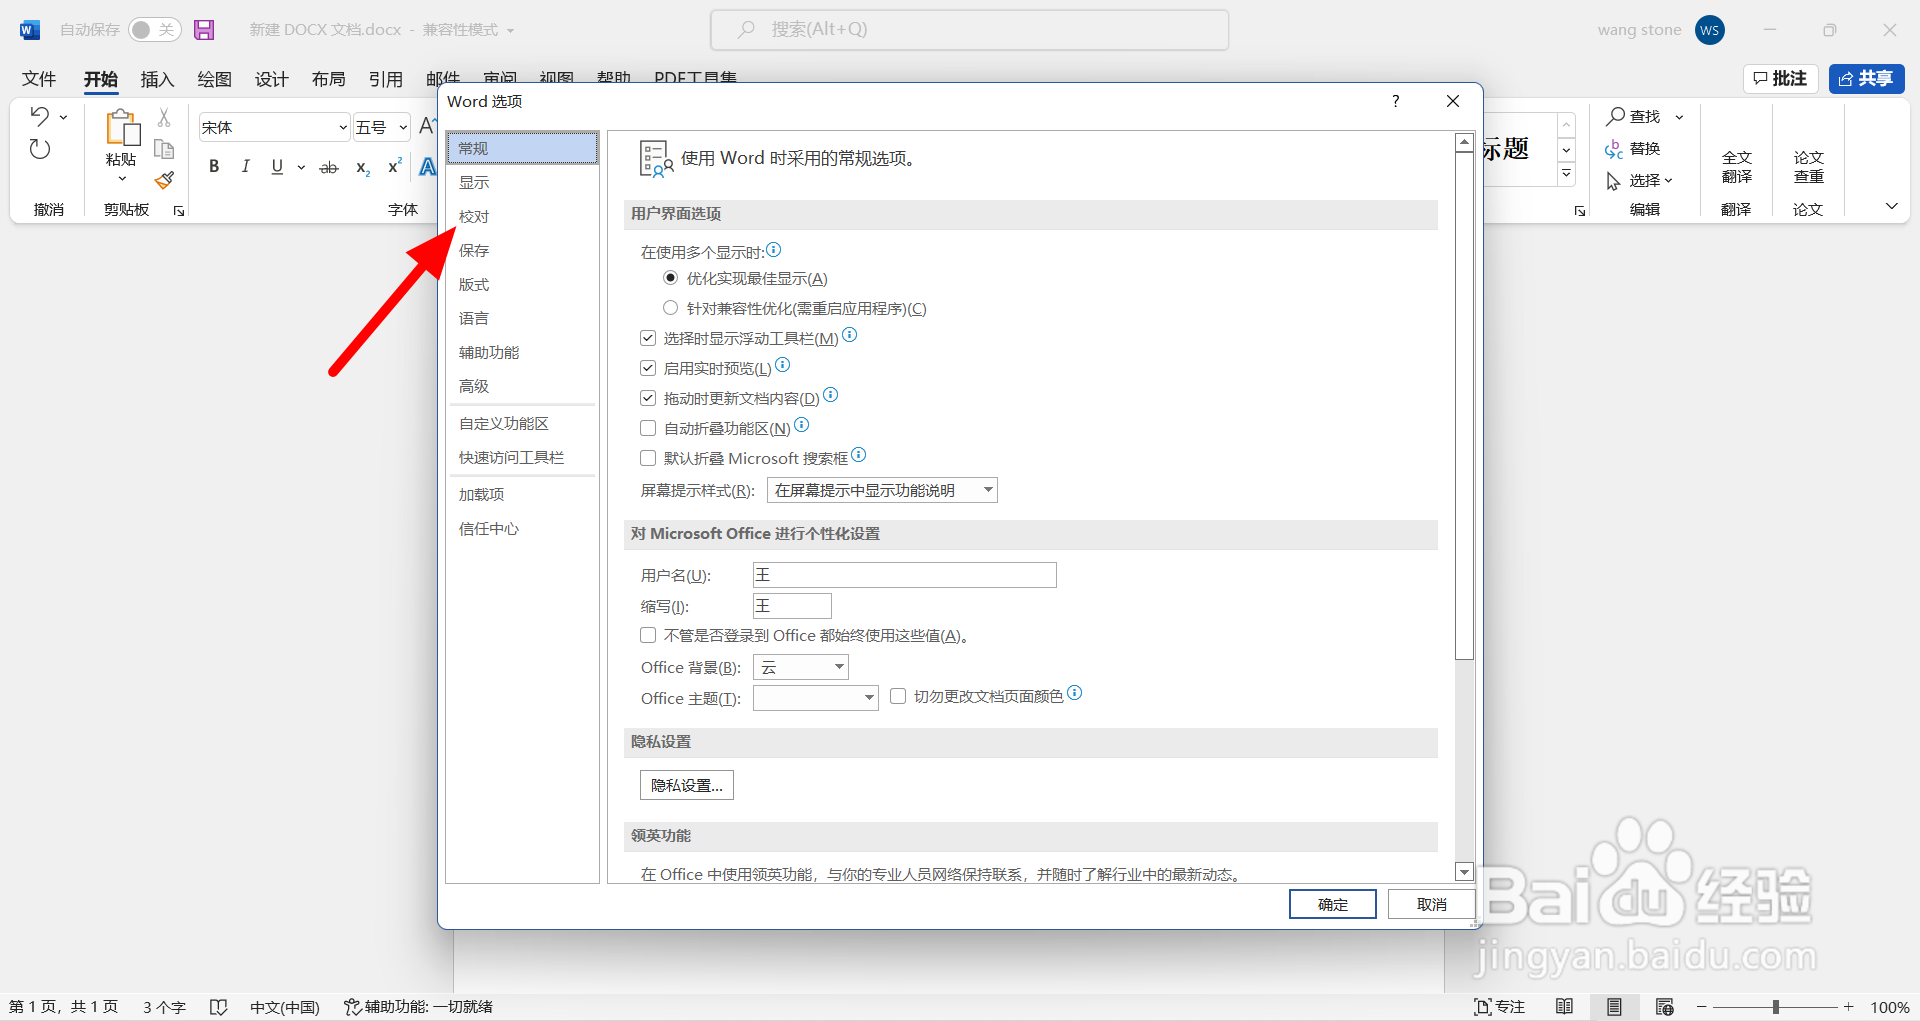Click the Cut scissors icon

click(164, 117)
